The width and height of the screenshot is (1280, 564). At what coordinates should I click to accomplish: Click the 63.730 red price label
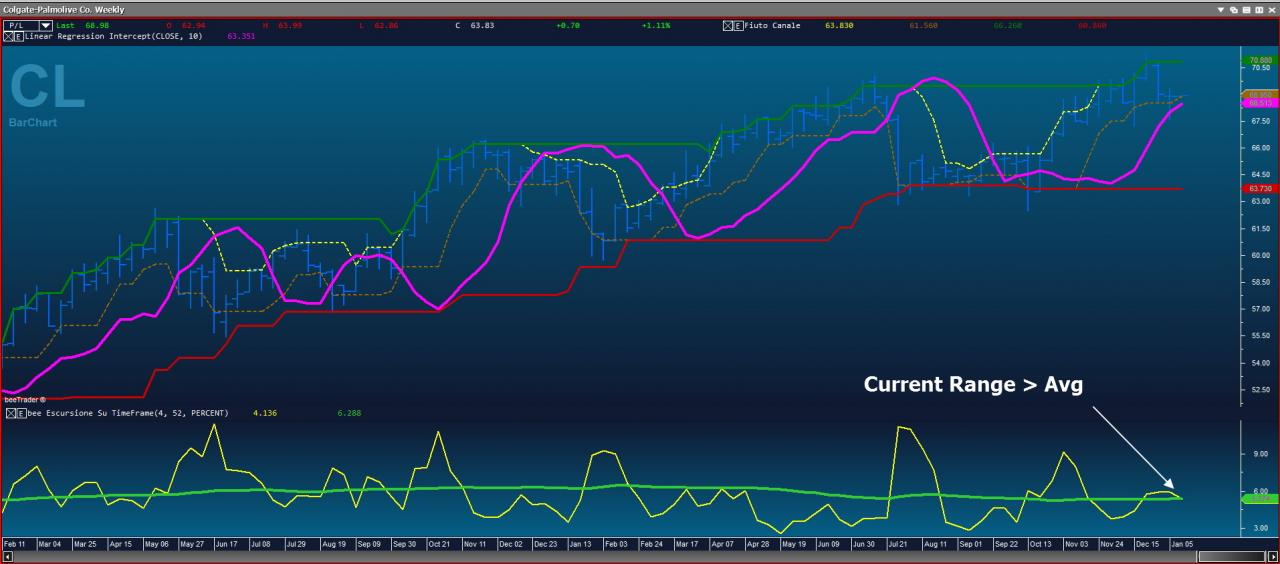(x=1260, y=188)
